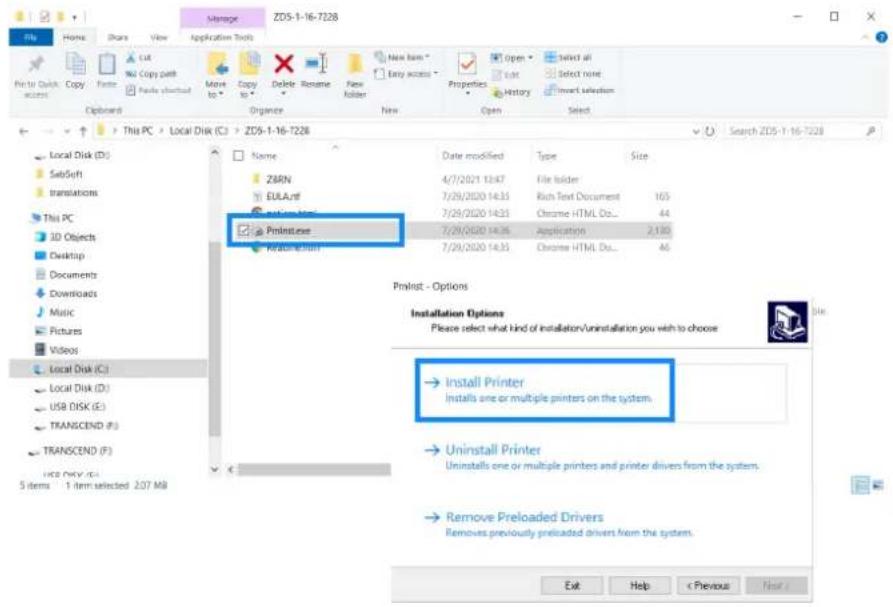Viewport: 893px width, 607px height.
Task: Click the Refresh button by address bar
Action: point(710,131)
